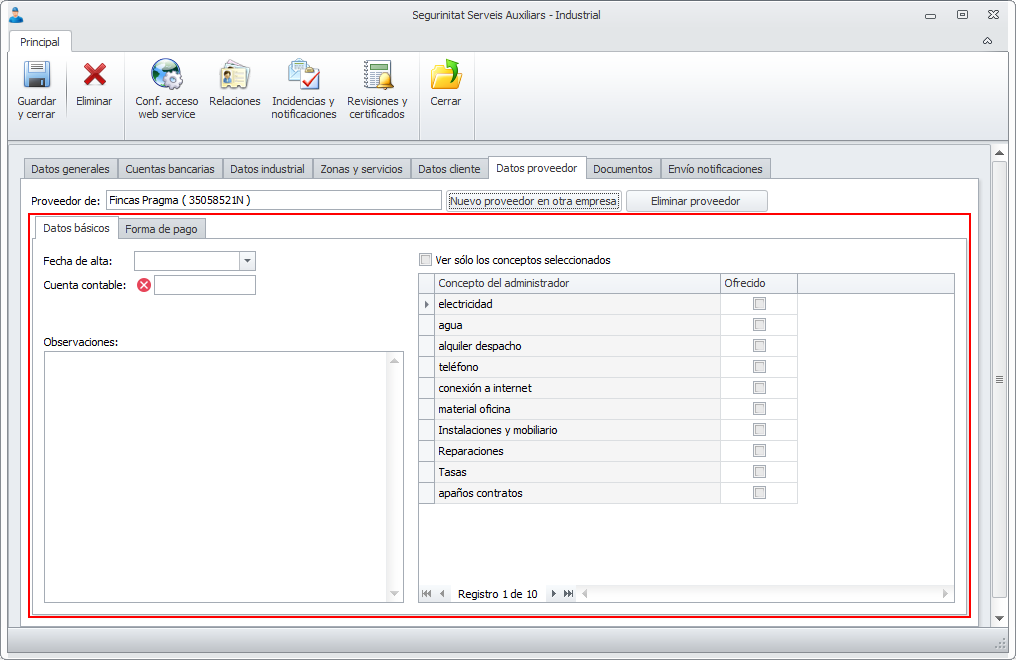Image resolution: width=1016 pixels, height=660 pixels.
Task: Check Ofrecido for teléfono
Action: [760, 367]
